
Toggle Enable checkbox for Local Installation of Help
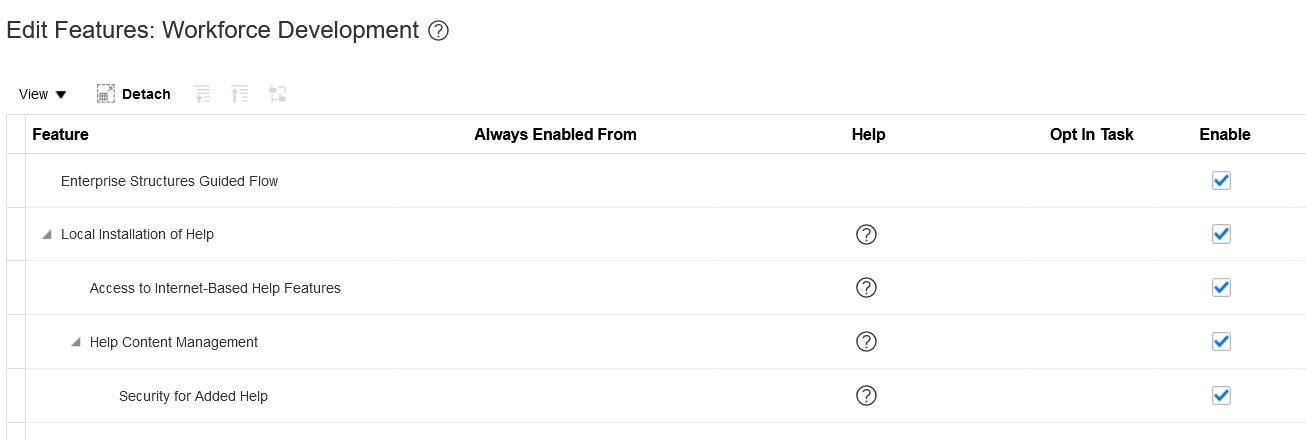click(1221, 234)
